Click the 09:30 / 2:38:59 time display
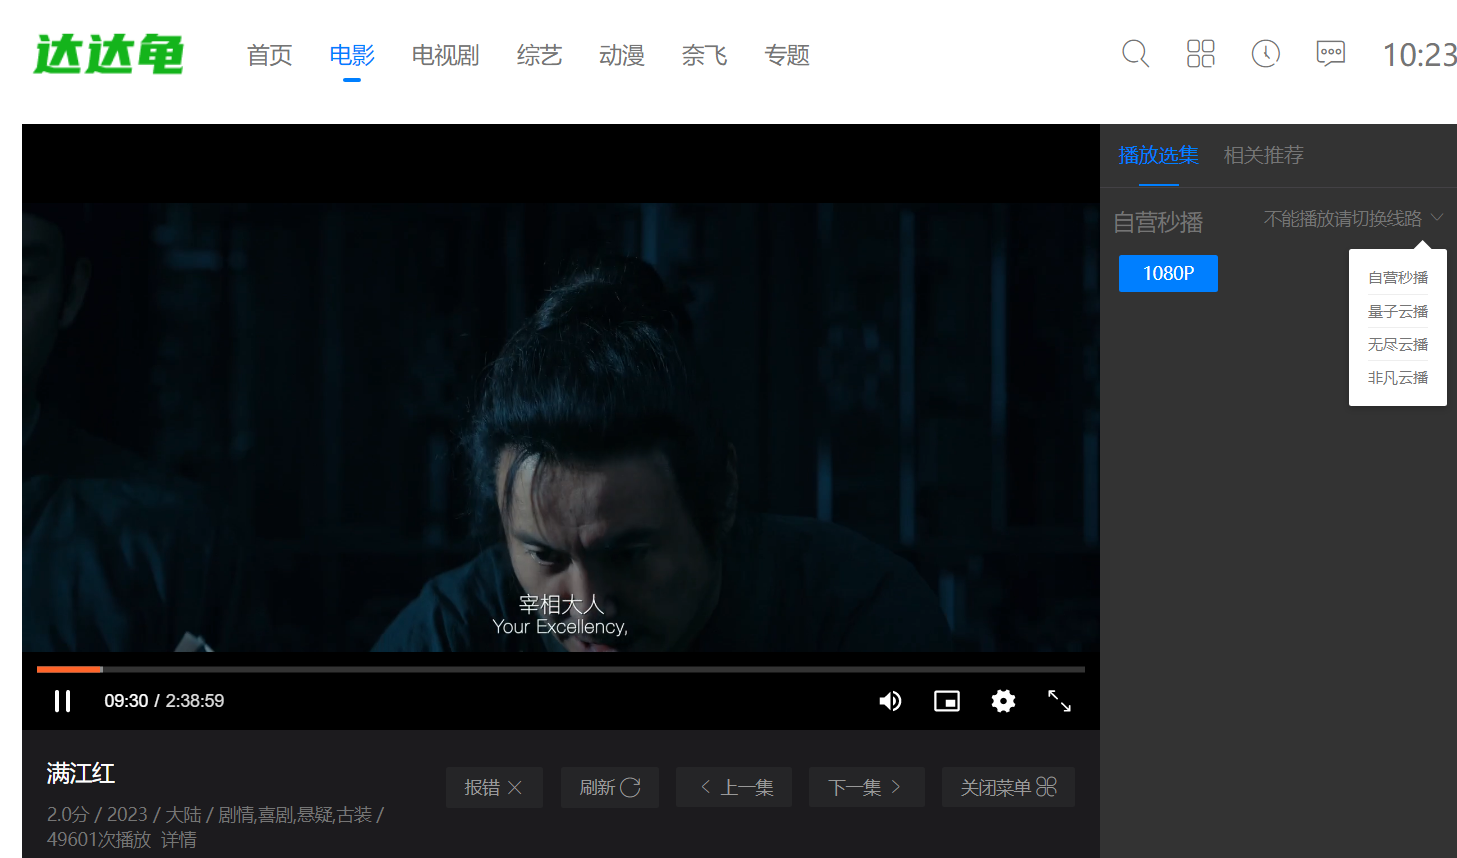Screen dimensions: 1457x858 (164, 701)
